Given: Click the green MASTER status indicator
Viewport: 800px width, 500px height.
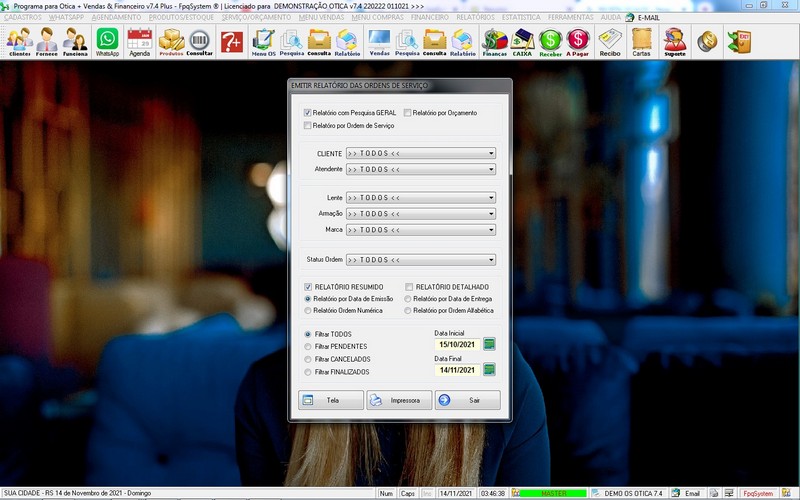Looking at the screenshot, I should pyautogui.click(x=554, y=493).
